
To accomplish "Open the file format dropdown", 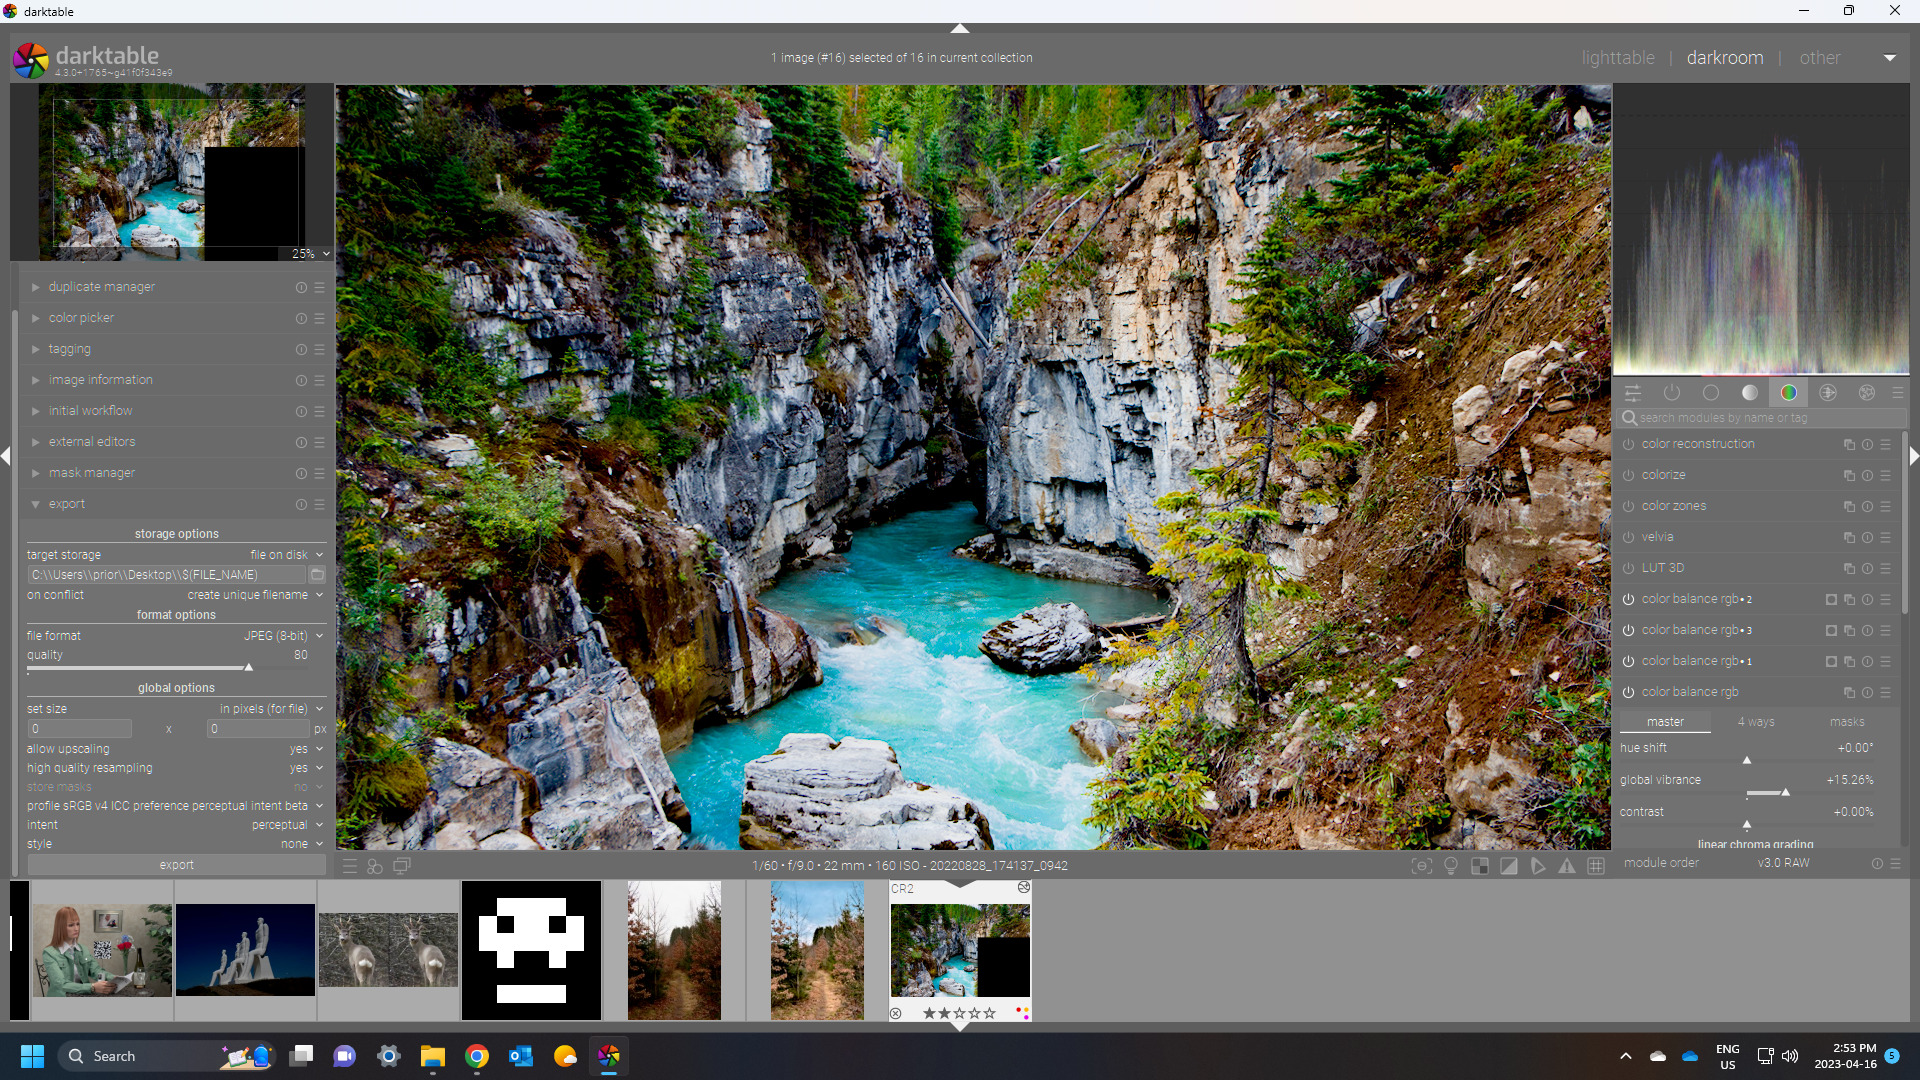I will pyautogui.click(x=280, y=636).
